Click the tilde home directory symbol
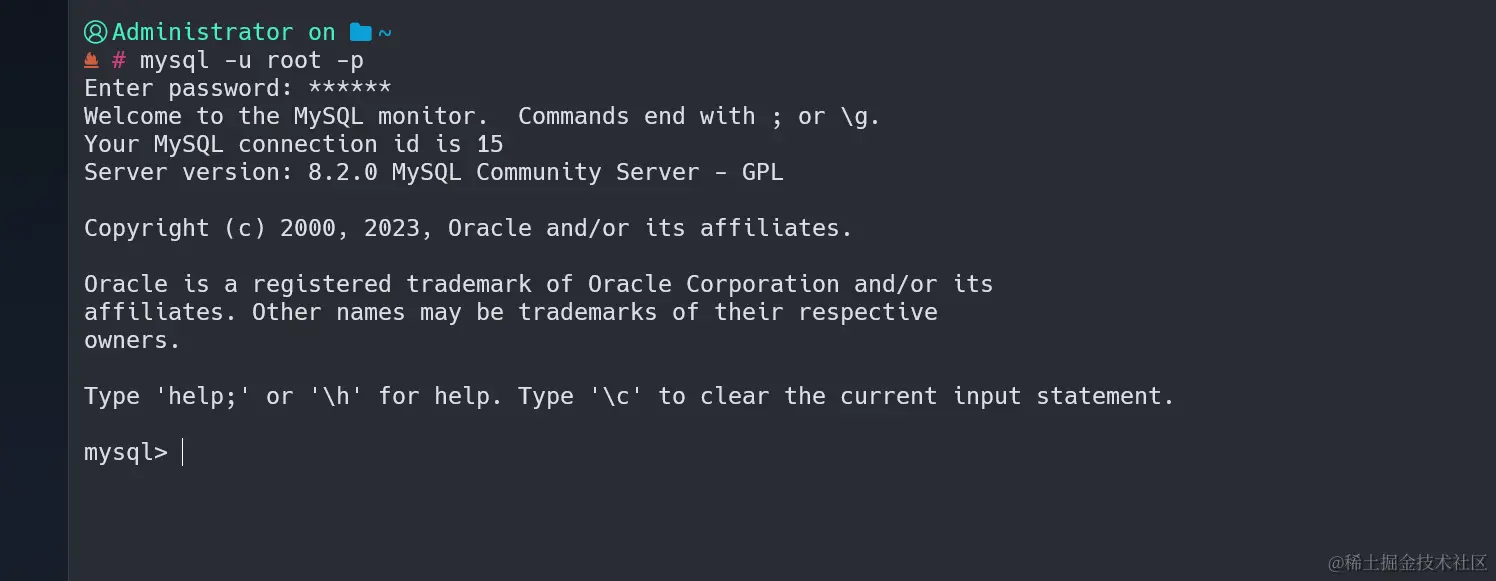The width and height of the screenshot is (1496, 581). tap(385, 33)
